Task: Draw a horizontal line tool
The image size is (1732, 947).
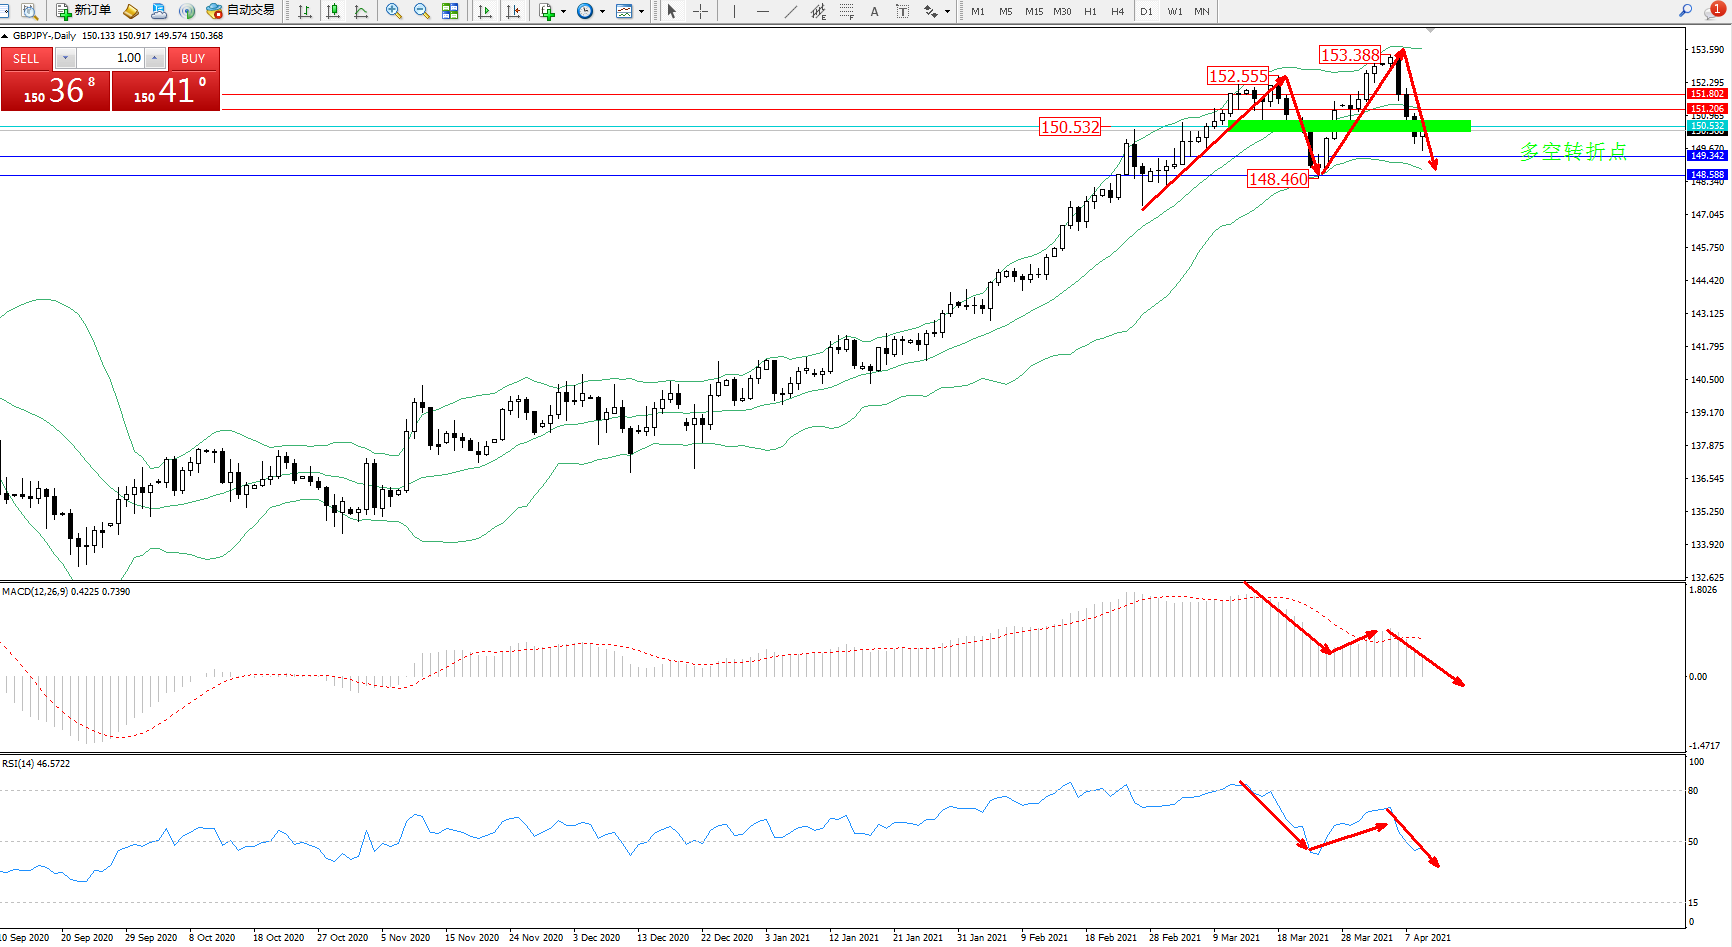Action: [x=763, y=11]
